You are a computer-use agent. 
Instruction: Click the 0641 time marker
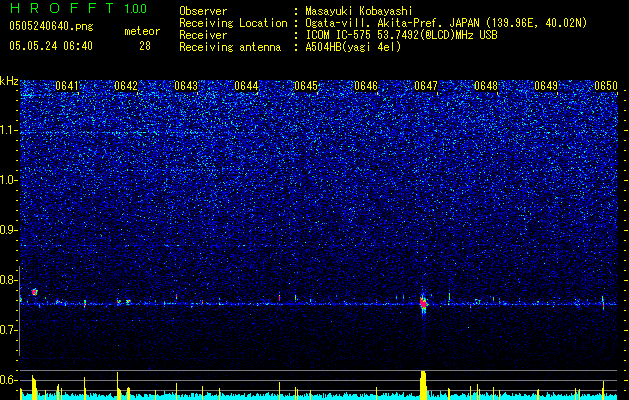coord(67,86)
